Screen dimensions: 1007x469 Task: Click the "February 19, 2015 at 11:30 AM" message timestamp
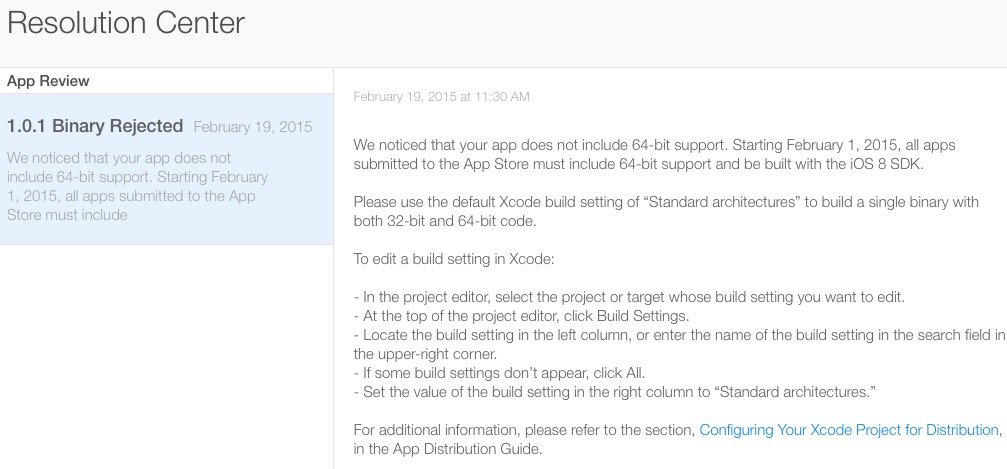[441, 97]
